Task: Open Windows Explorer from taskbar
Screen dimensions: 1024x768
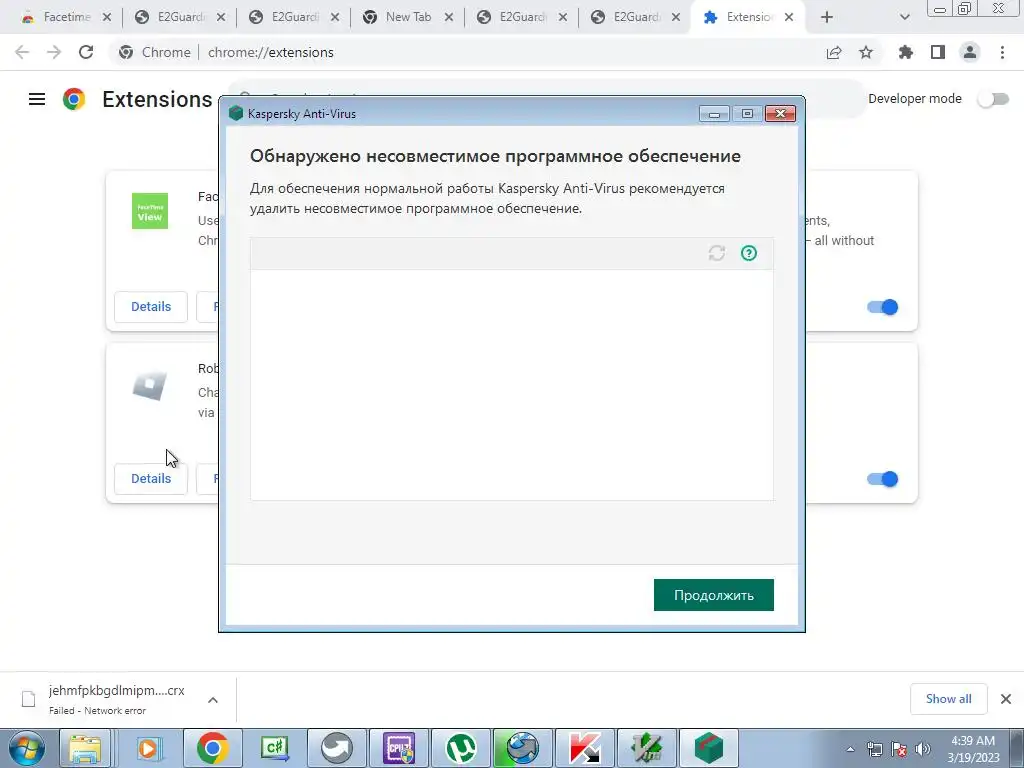Action: pyautogui.click(x=86, y=748)
